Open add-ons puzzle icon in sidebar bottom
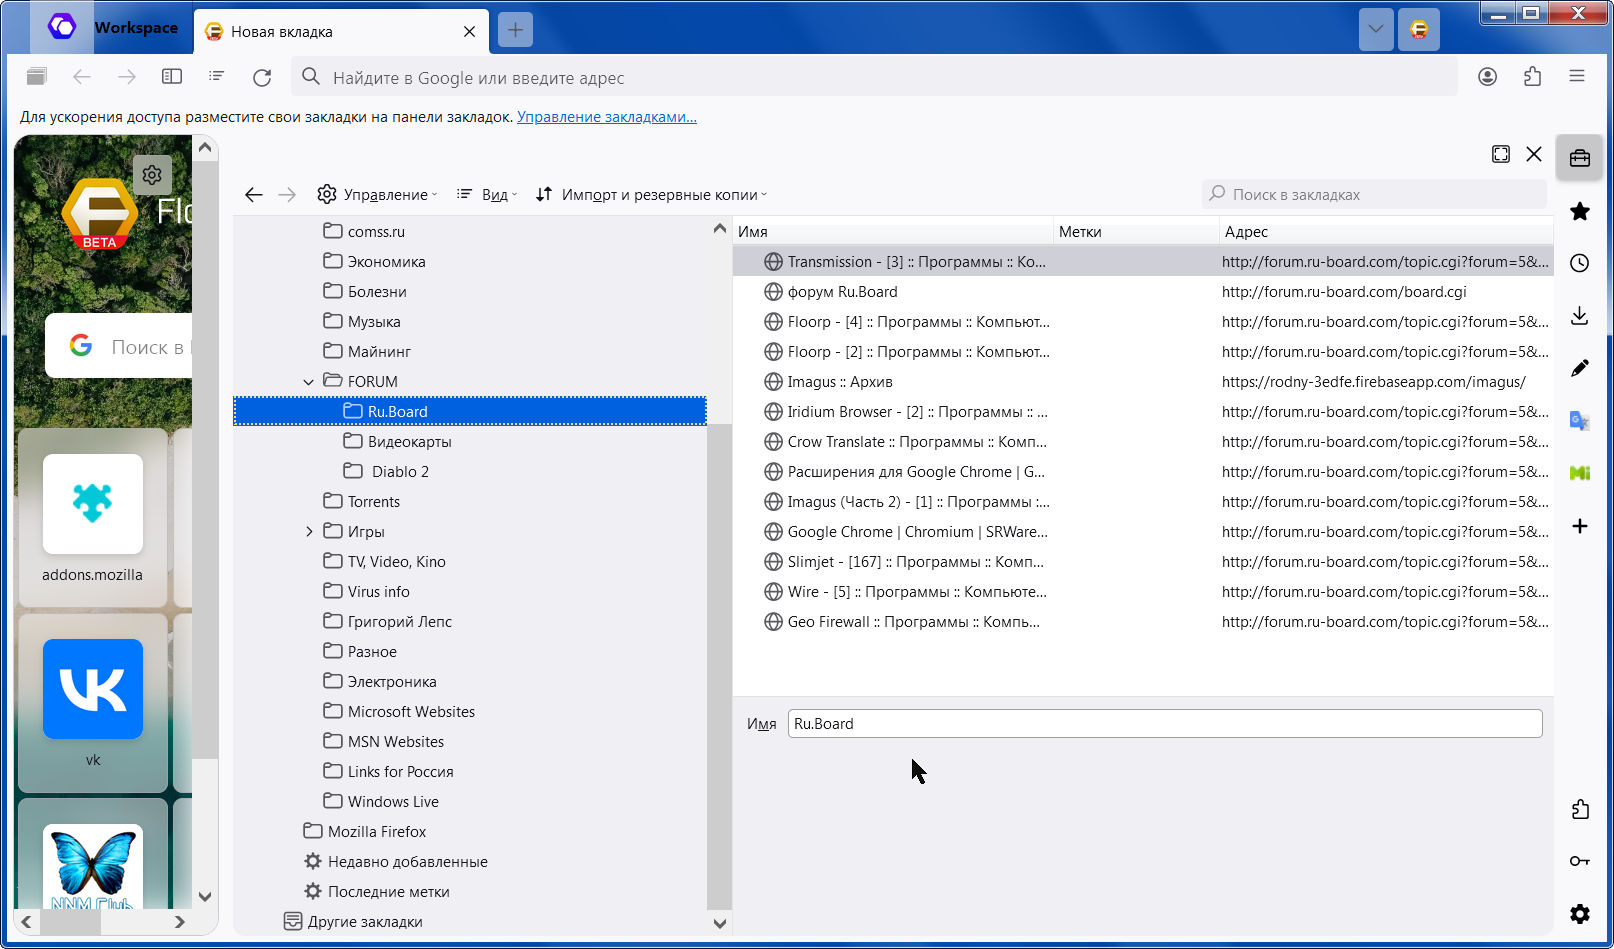 (x=1580, y=809)
